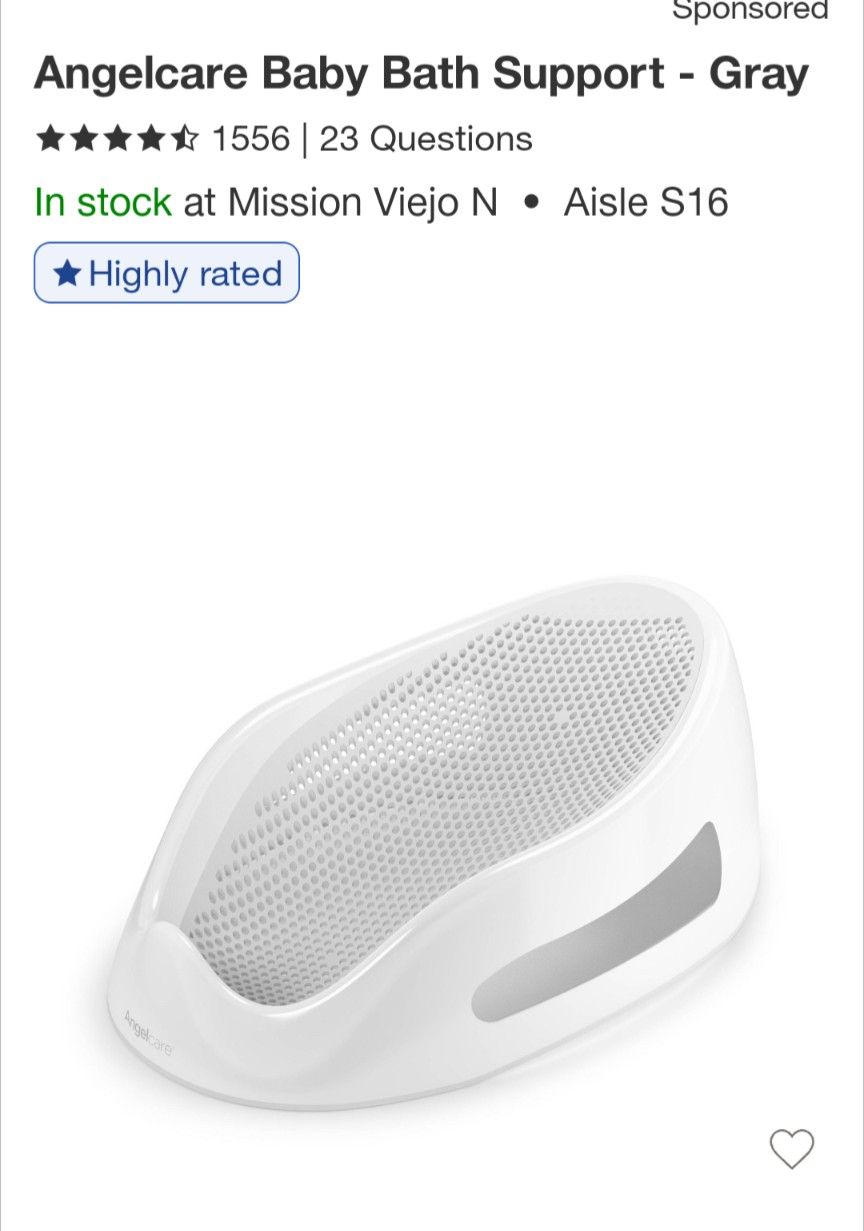Click the star icon in Highly rated badge
864x1231 pixels.
67,273
